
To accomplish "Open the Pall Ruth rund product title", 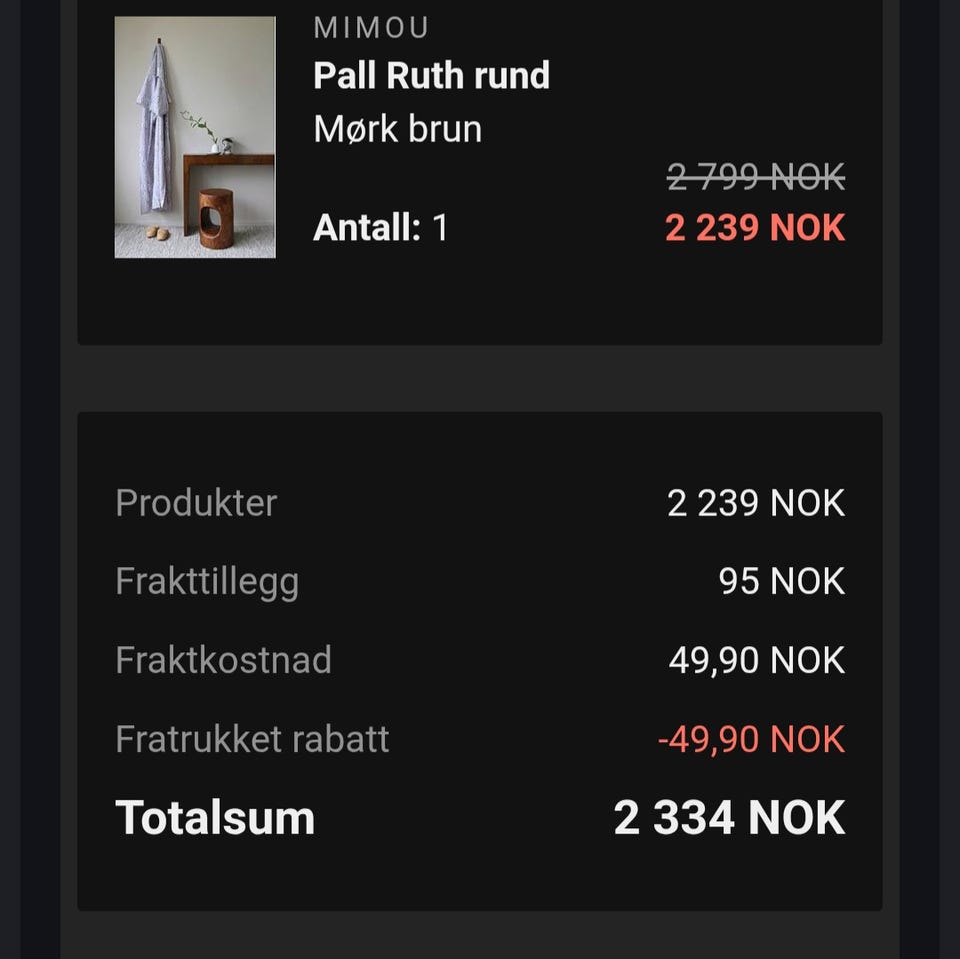I will pos(431,76).
